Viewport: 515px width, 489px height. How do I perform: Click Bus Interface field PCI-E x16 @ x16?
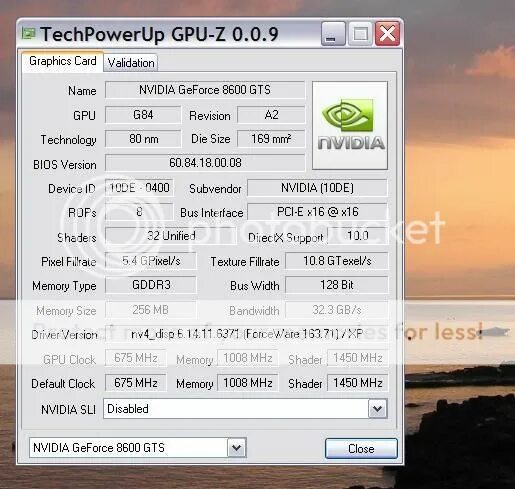coord(317,212)
